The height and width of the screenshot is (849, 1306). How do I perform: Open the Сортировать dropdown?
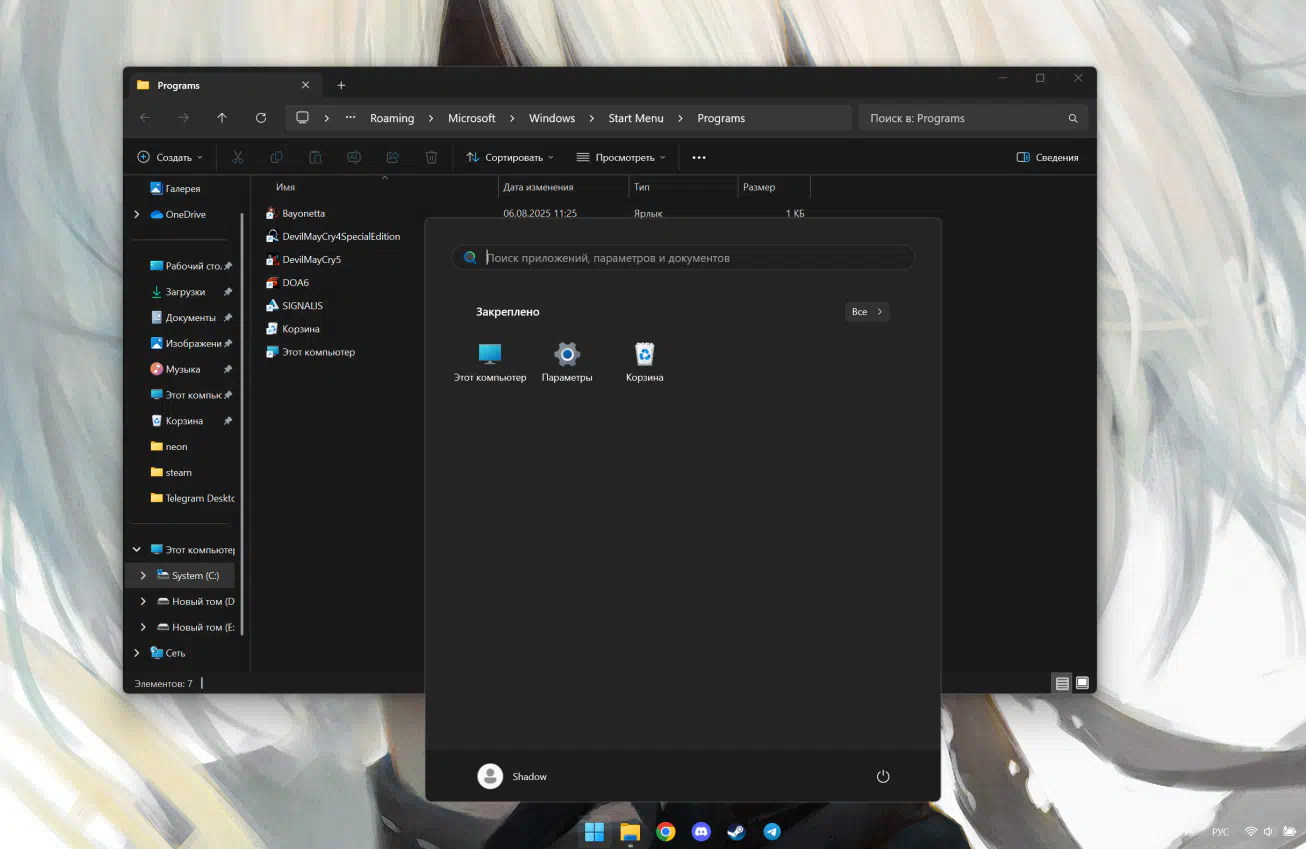point(509,157)
